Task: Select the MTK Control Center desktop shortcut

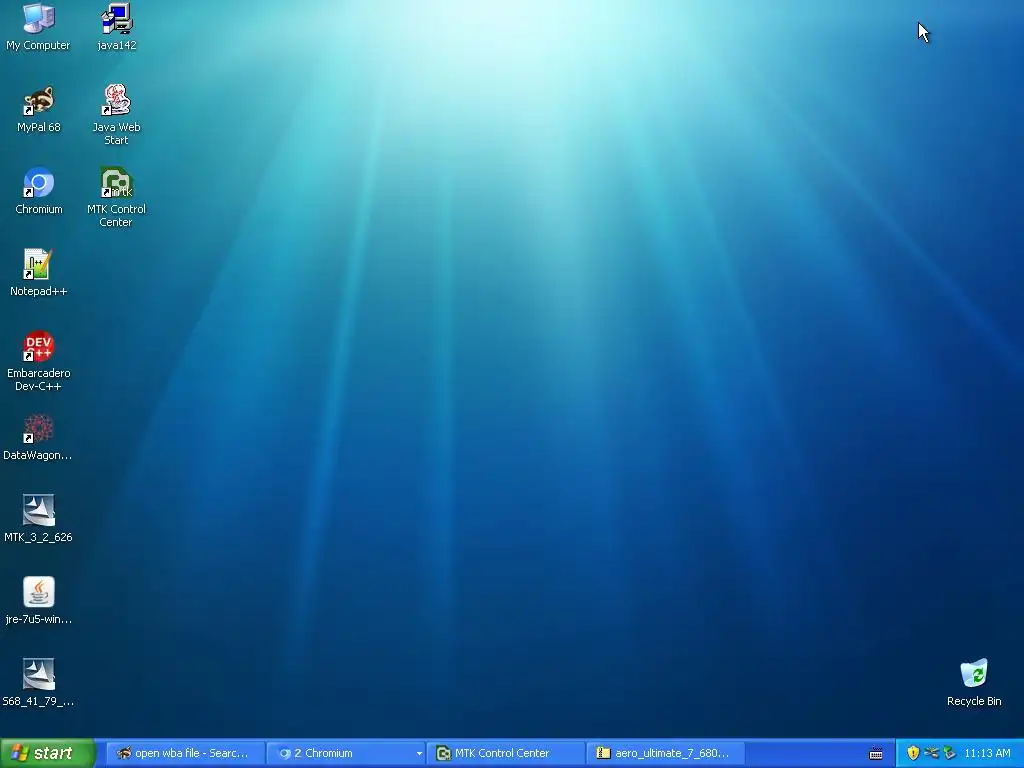Action: coord(116,197)
